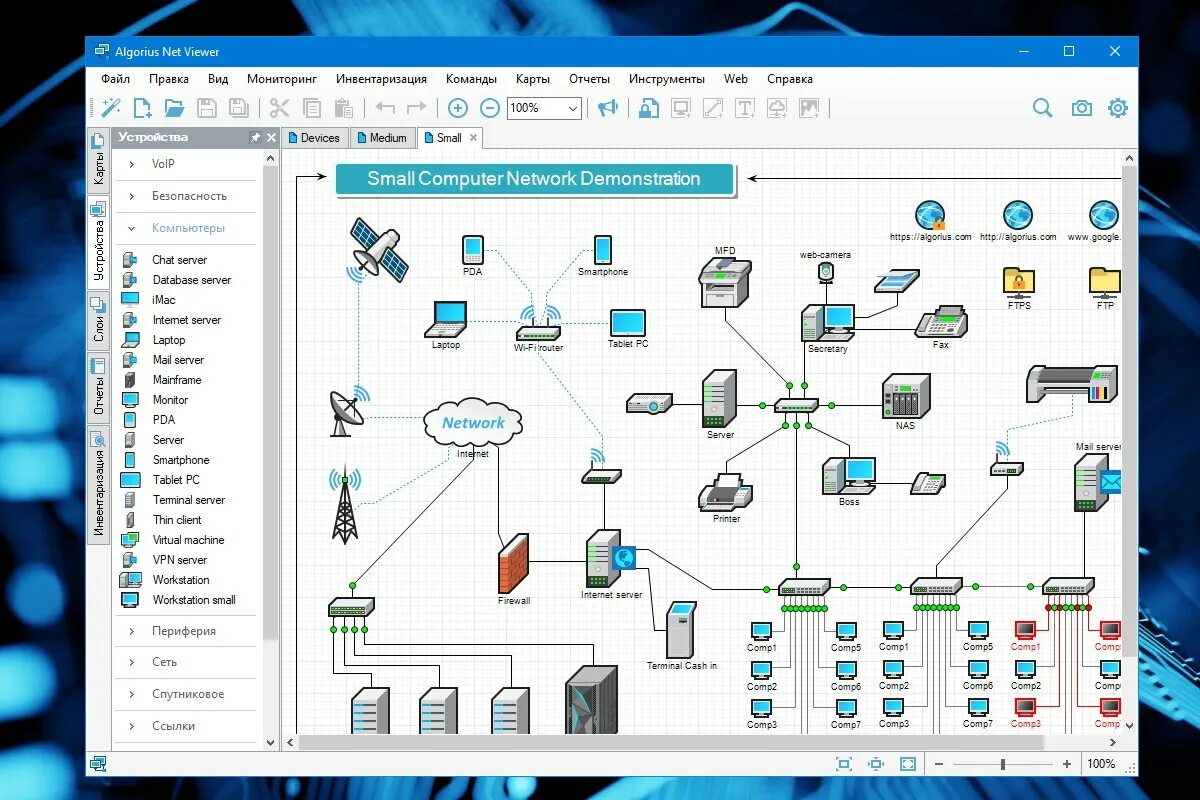
Task: Create a new map file
Action: pos(143,108)
